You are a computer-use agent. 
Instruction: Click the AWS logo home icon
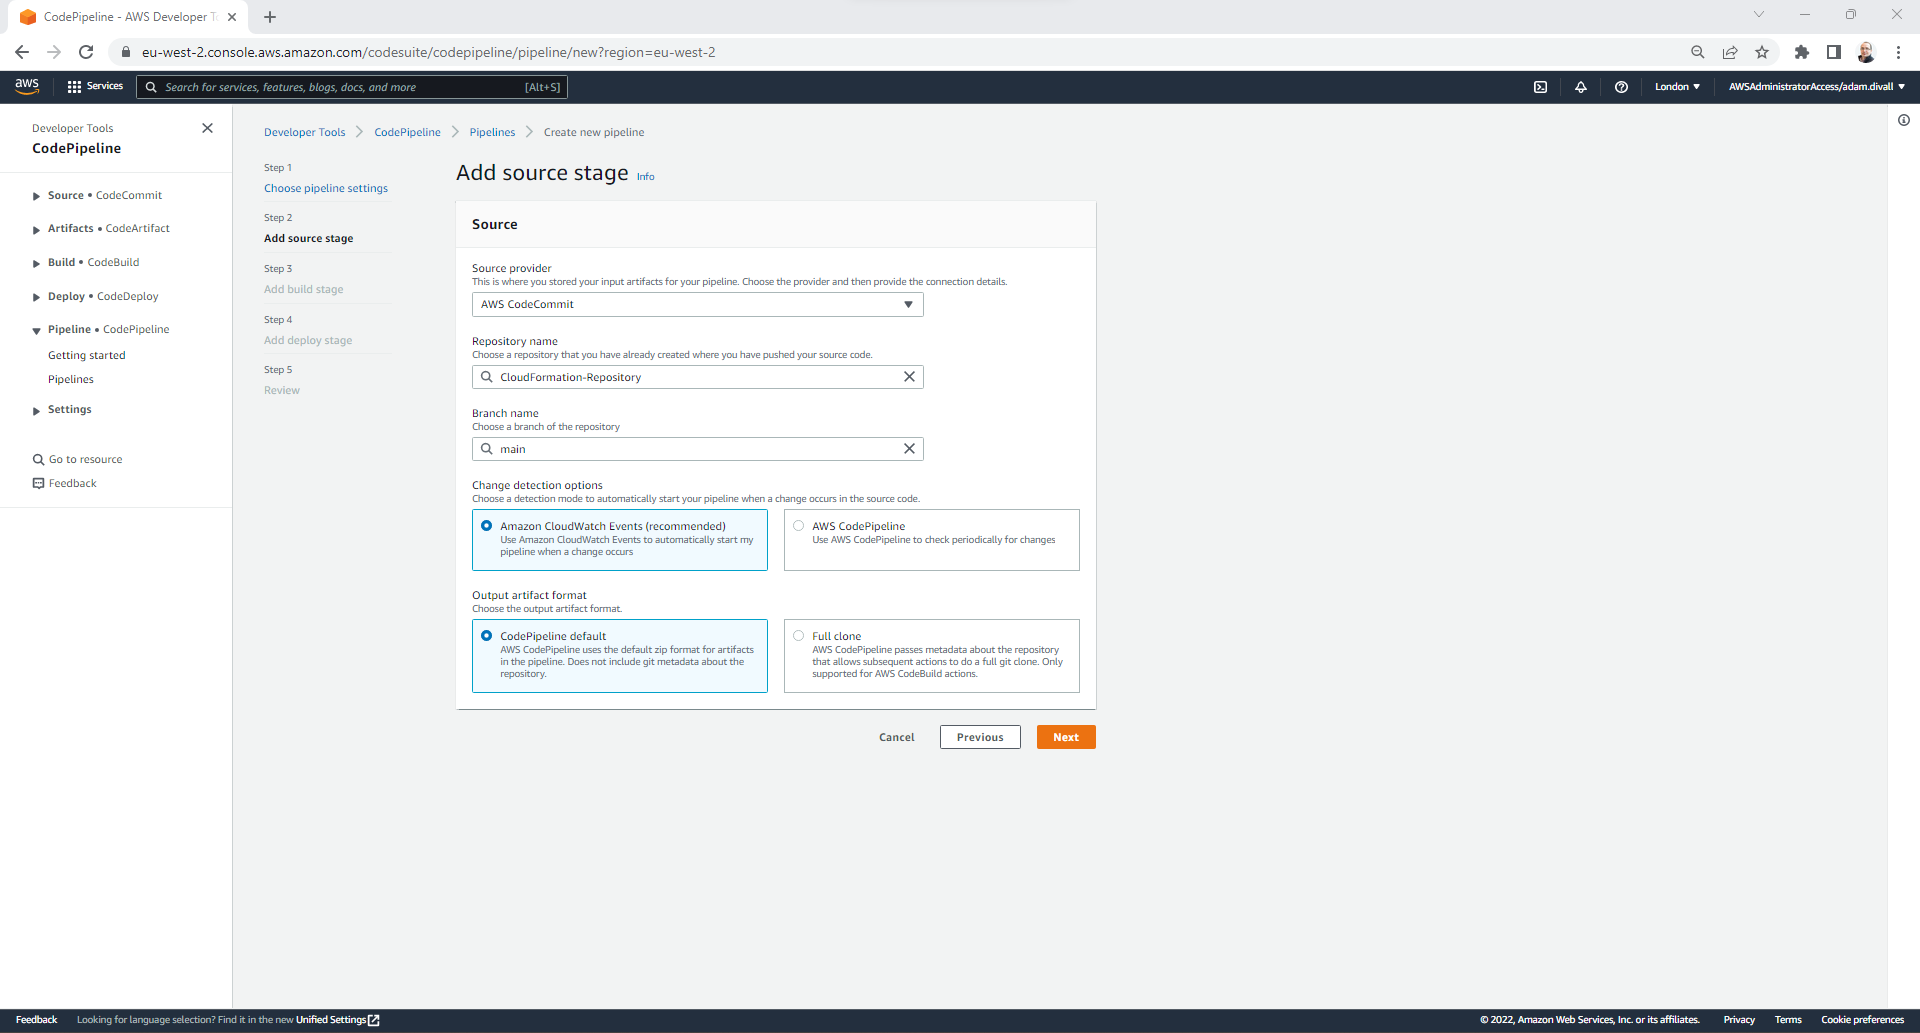click(27, 87)
